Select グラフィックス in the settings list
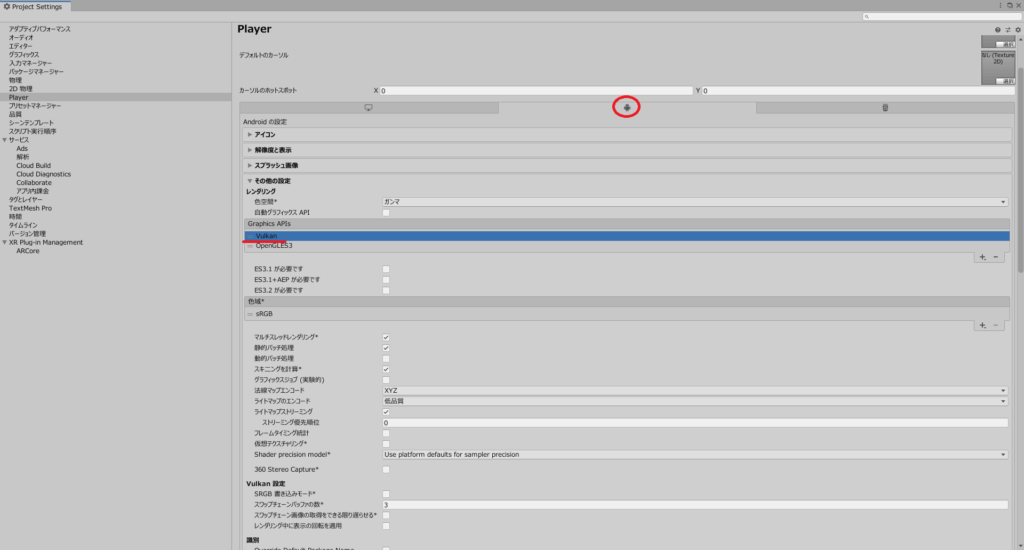This screenshot has height=550, width=1024. click(x=24, y=55)
